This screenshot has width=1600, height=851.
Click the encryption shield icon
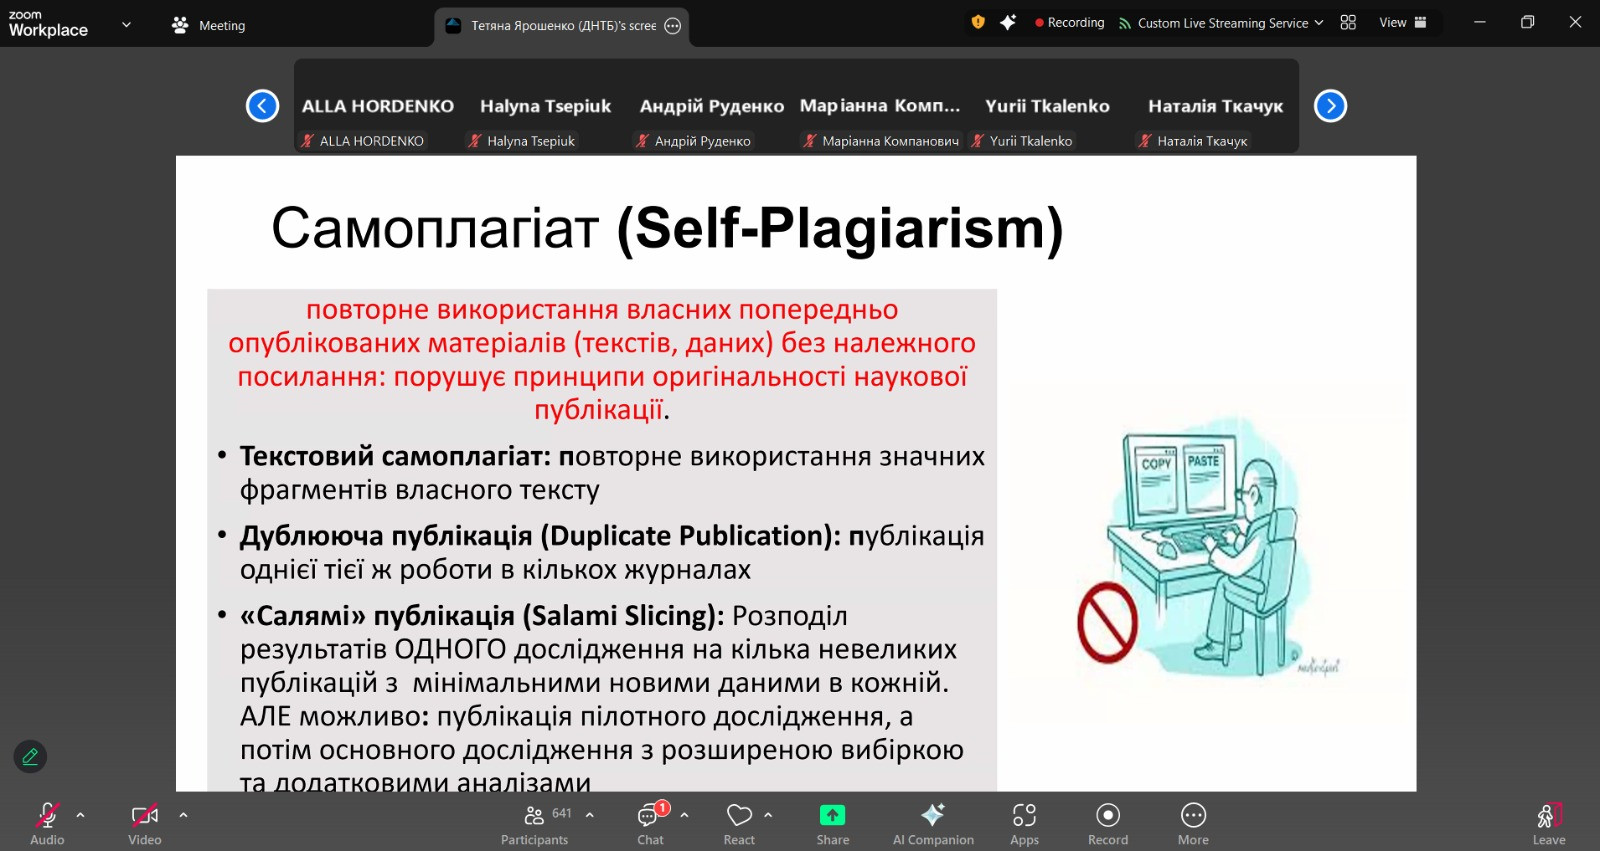[978, 22]
